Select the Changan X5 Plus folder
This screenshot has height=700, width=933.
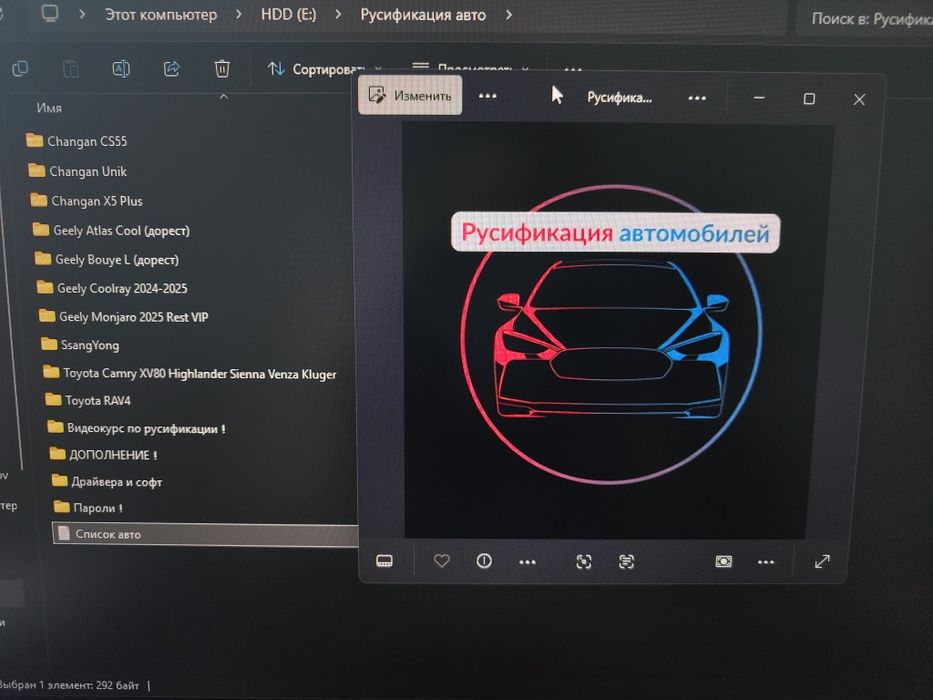[86, 201]
